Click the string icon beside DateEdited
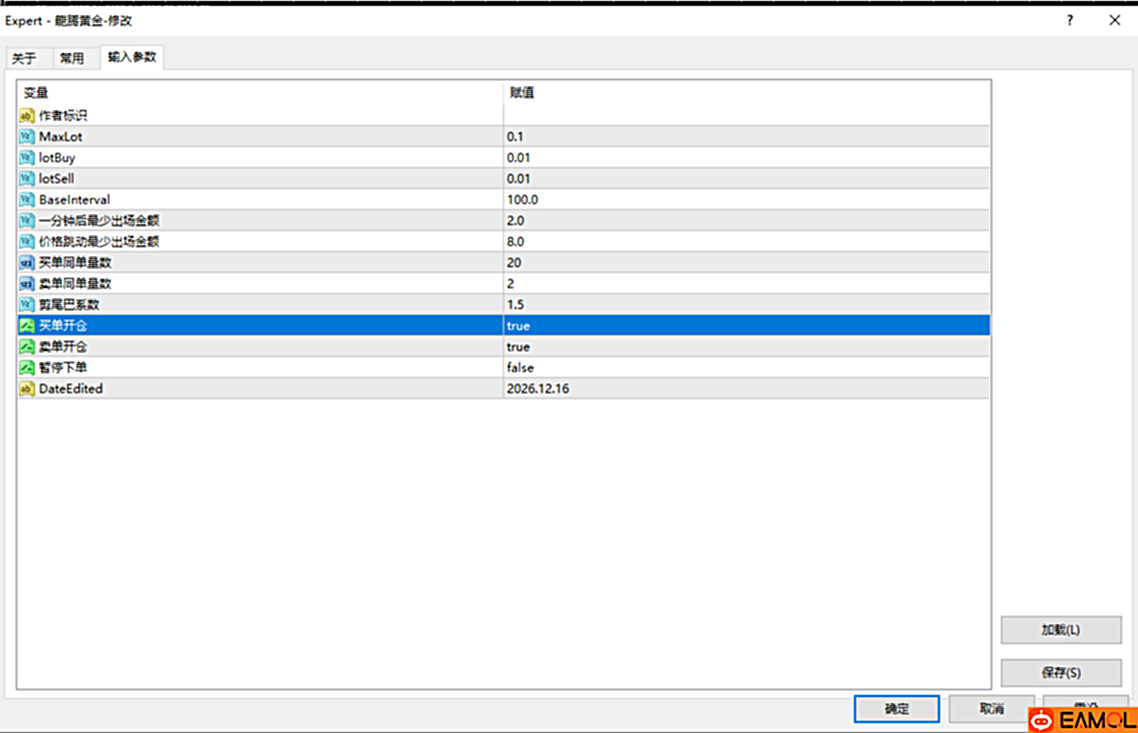Screen dimensions: 1138x733 [27, 389]
